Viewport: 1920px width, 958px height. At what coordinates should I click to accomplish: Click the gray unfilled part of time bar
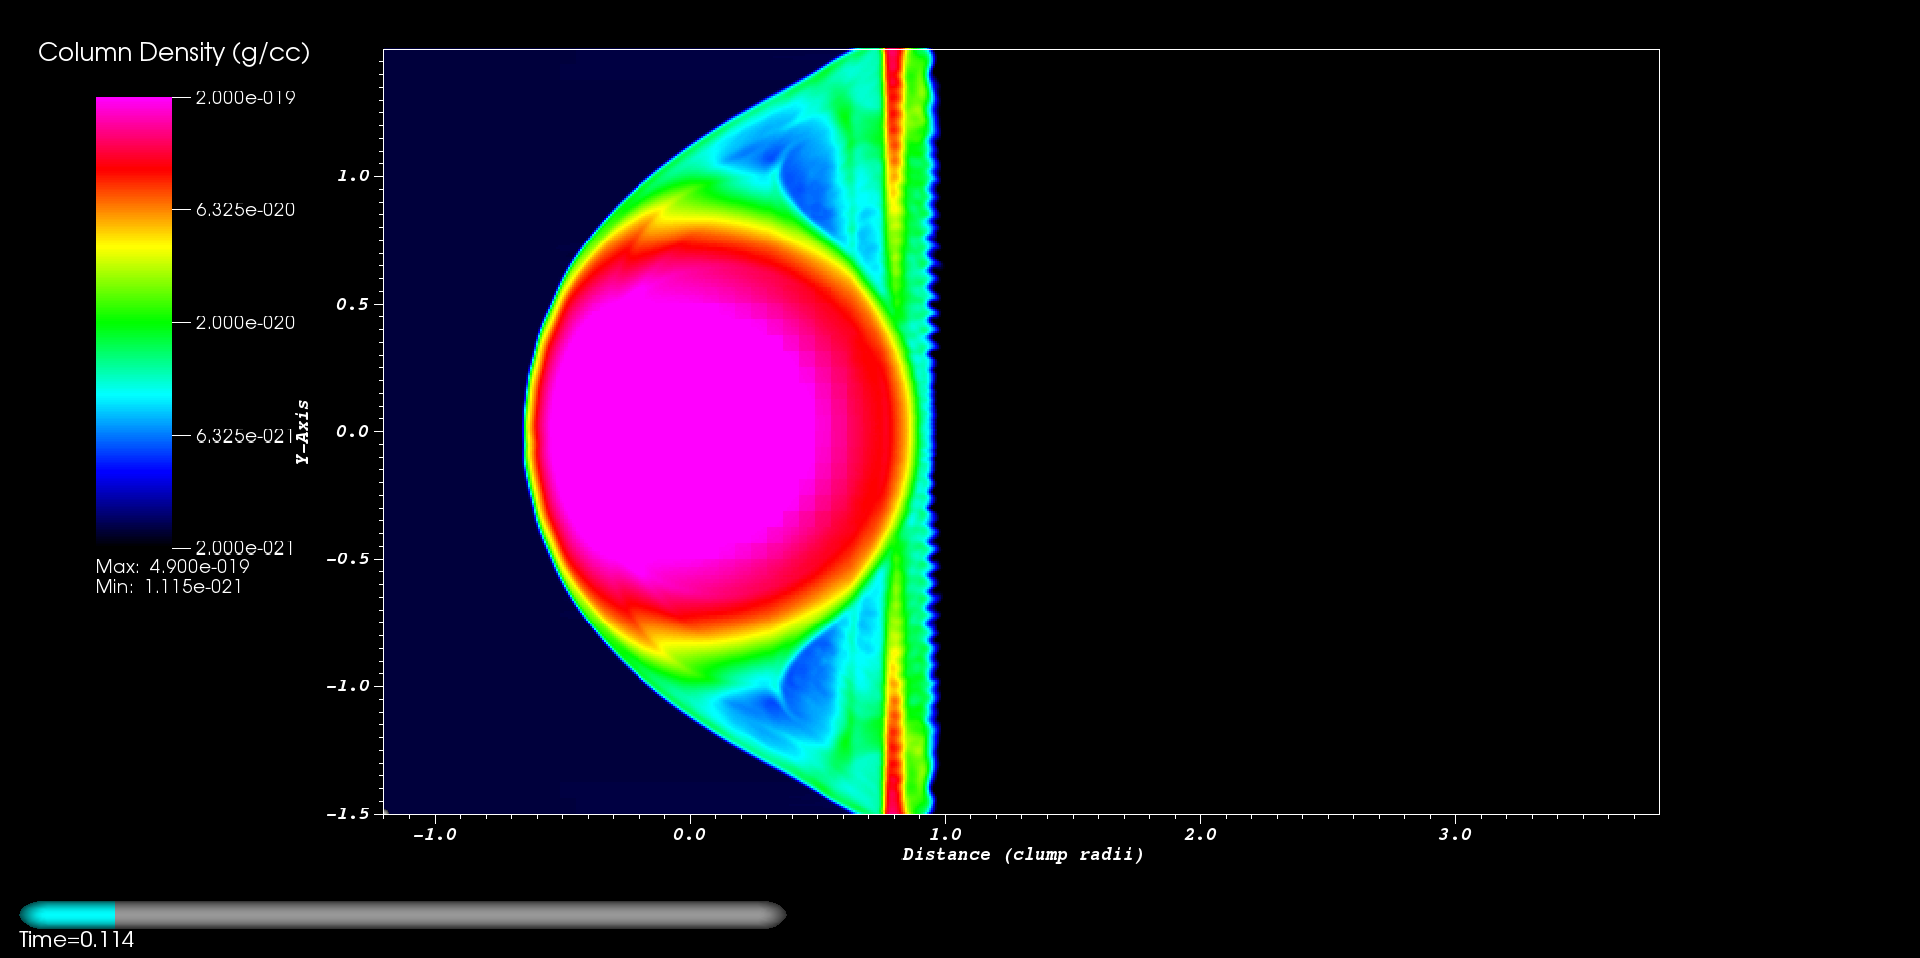point(450,914)
